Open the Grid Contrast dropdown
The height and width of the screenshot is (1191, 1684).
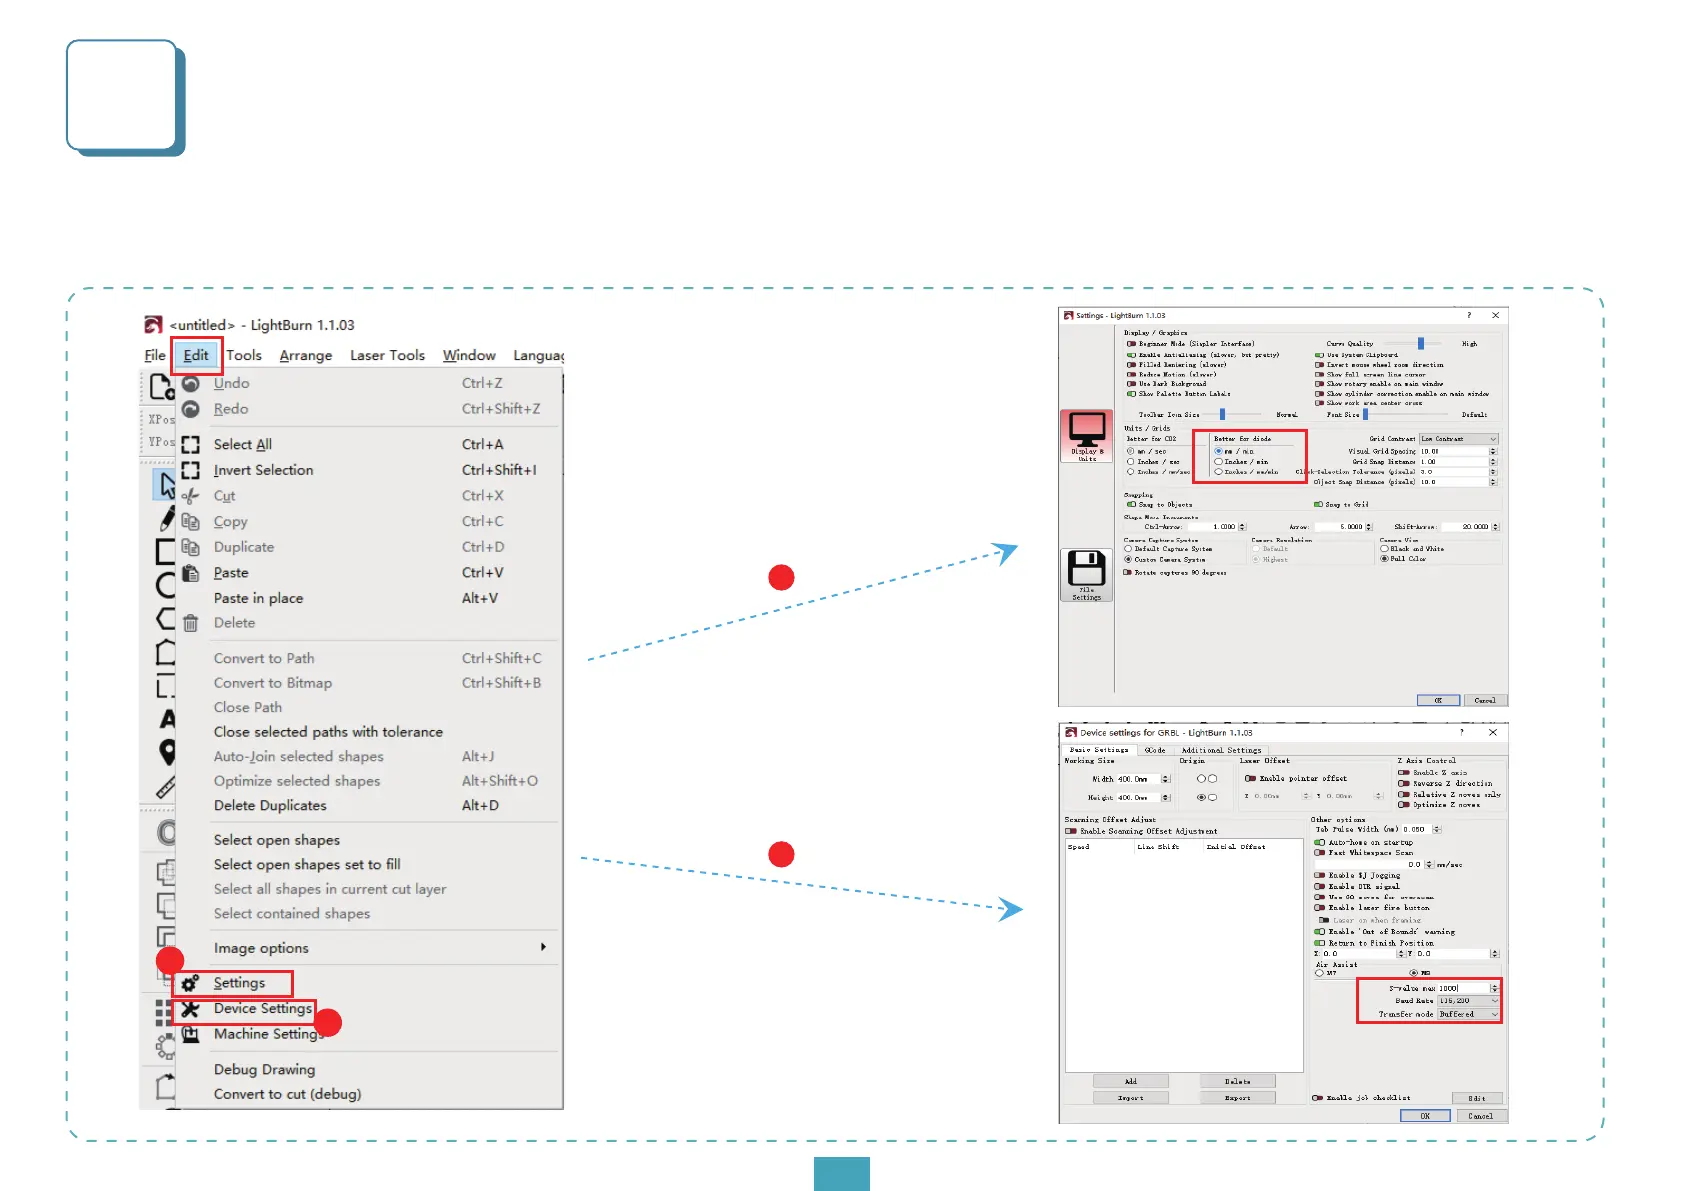1459,439
